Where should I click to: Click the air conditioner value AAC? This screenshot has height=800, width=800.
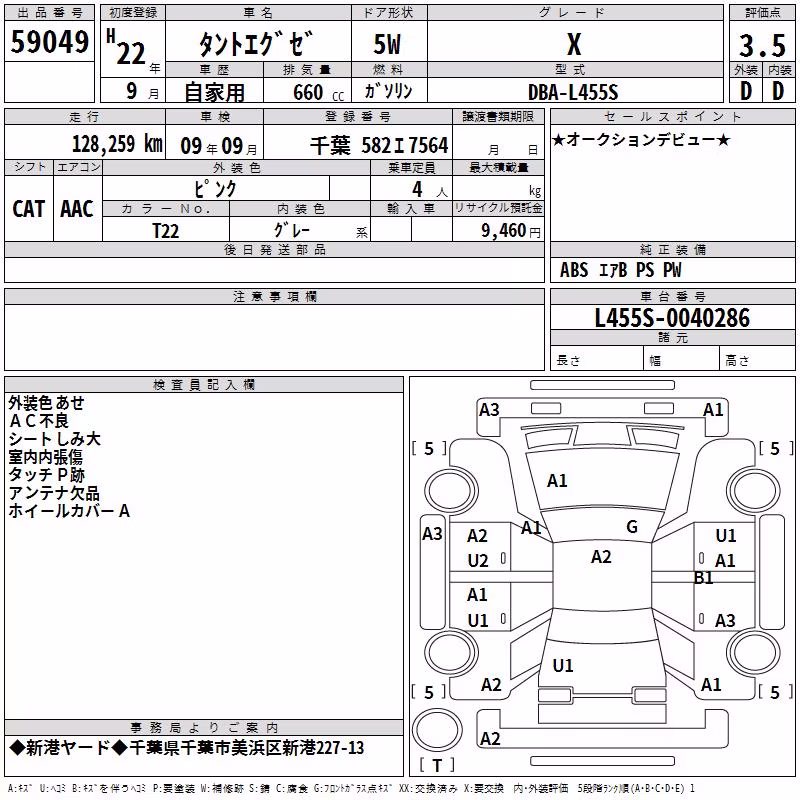[x=77, y=209]
